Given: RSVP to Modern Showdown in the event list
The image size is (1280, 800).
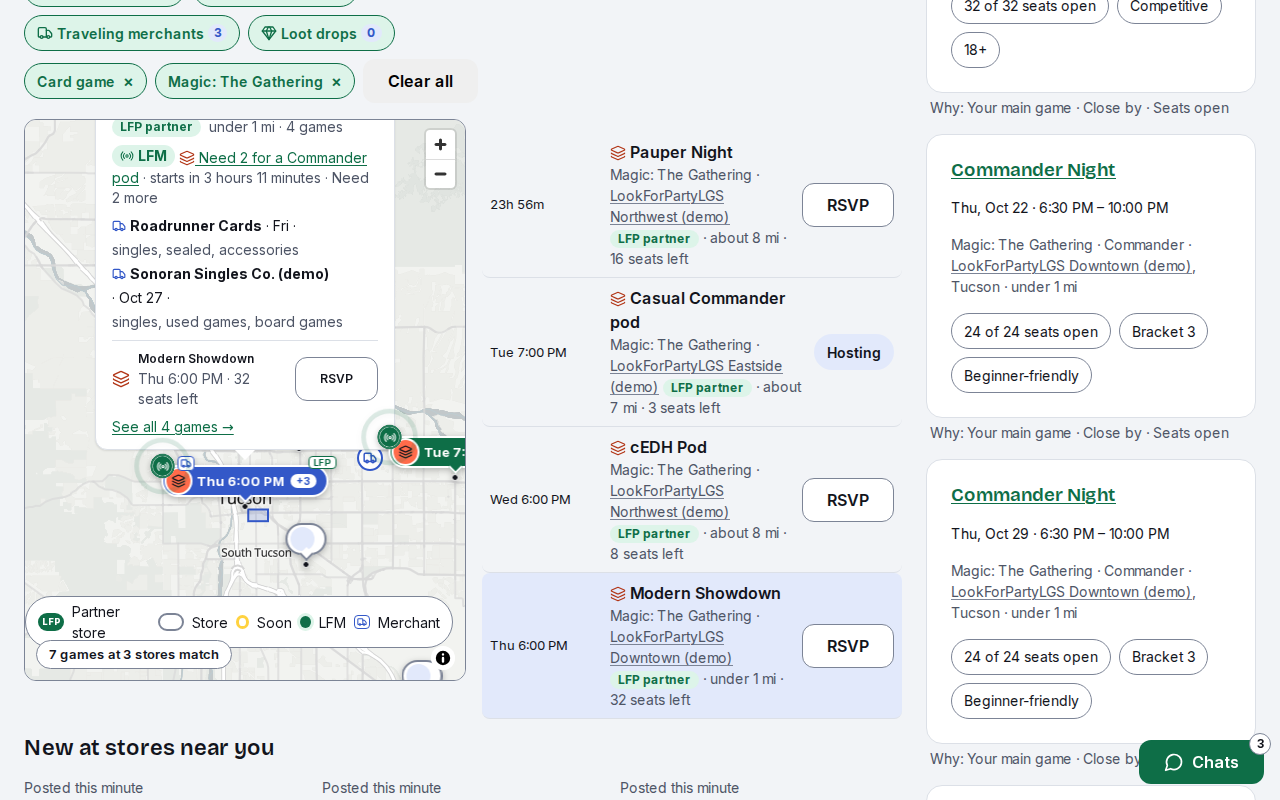Looking at the screenshot, I should [848, 646].
